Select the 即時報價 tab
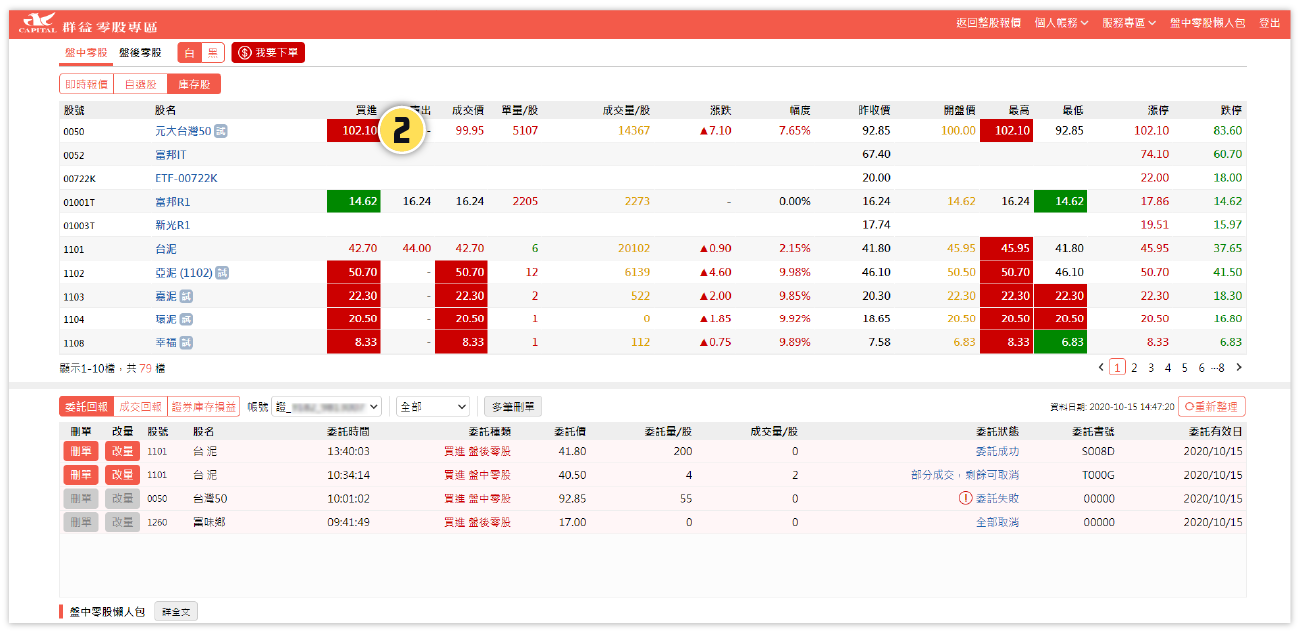Image resolution: width=1300 pixels, height=633 pixels. (x=86, y=85)
